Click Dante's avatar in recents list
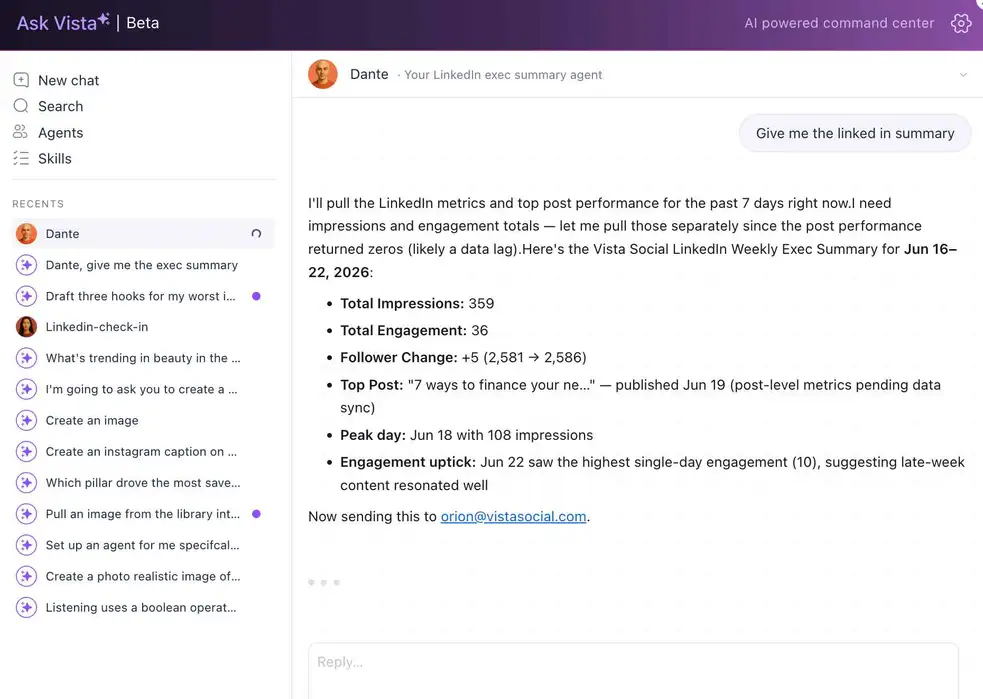Image resolution: width=983 pixels, height=699 pixels. tap(26, 233)
